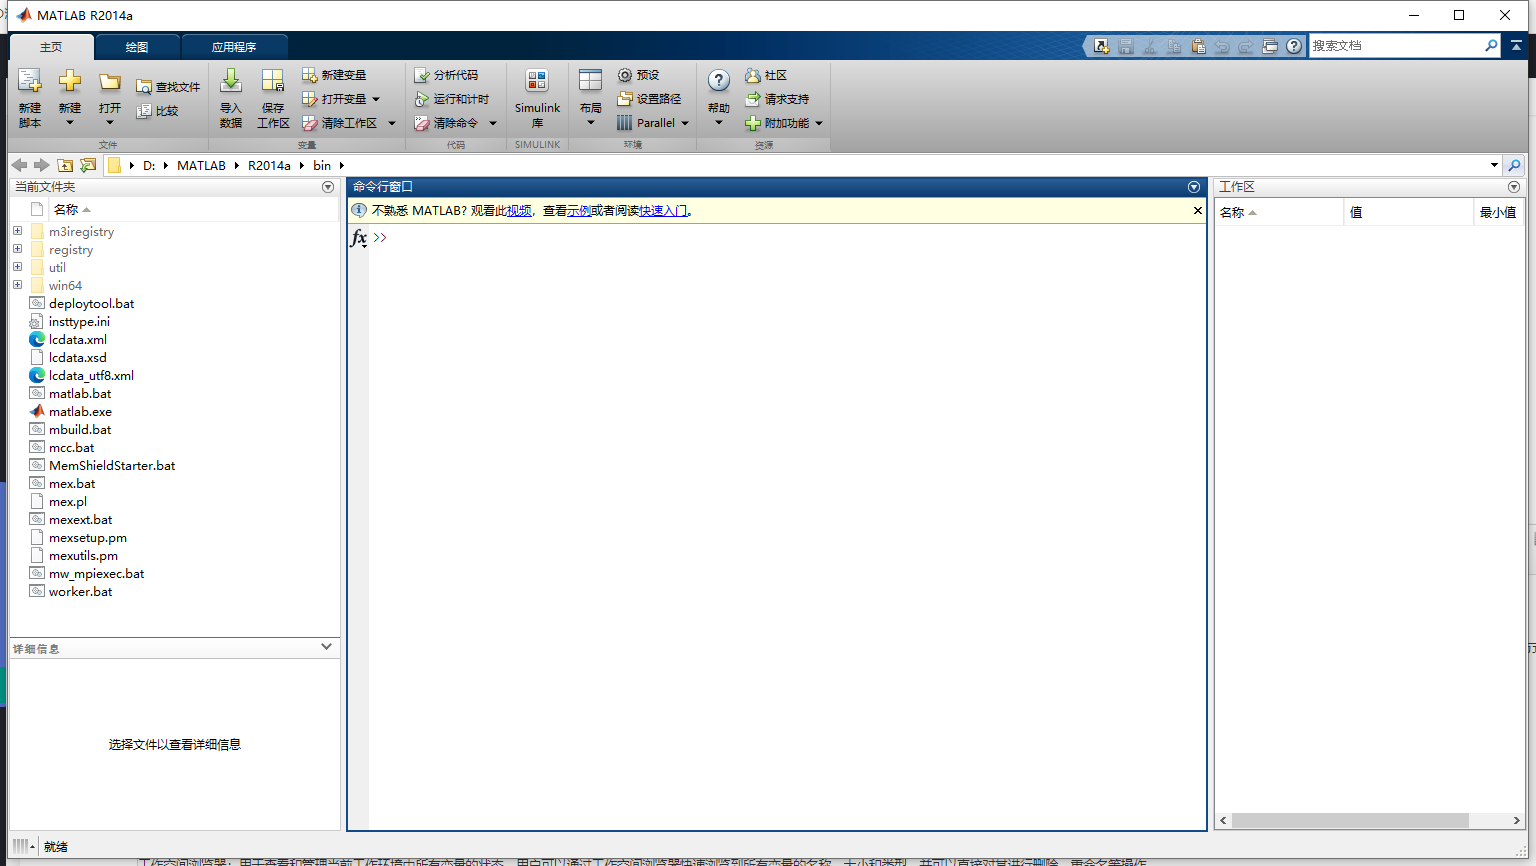The height and width of the screenshot is (866, 1536).
Task: Sort files by Name (名称) column header
Action: coord(72,209)
